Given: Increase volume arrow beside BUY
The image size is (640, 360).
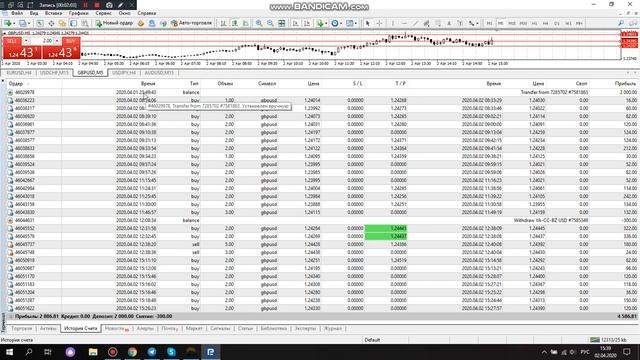Looking at the screenshot, I should point(57,41).
